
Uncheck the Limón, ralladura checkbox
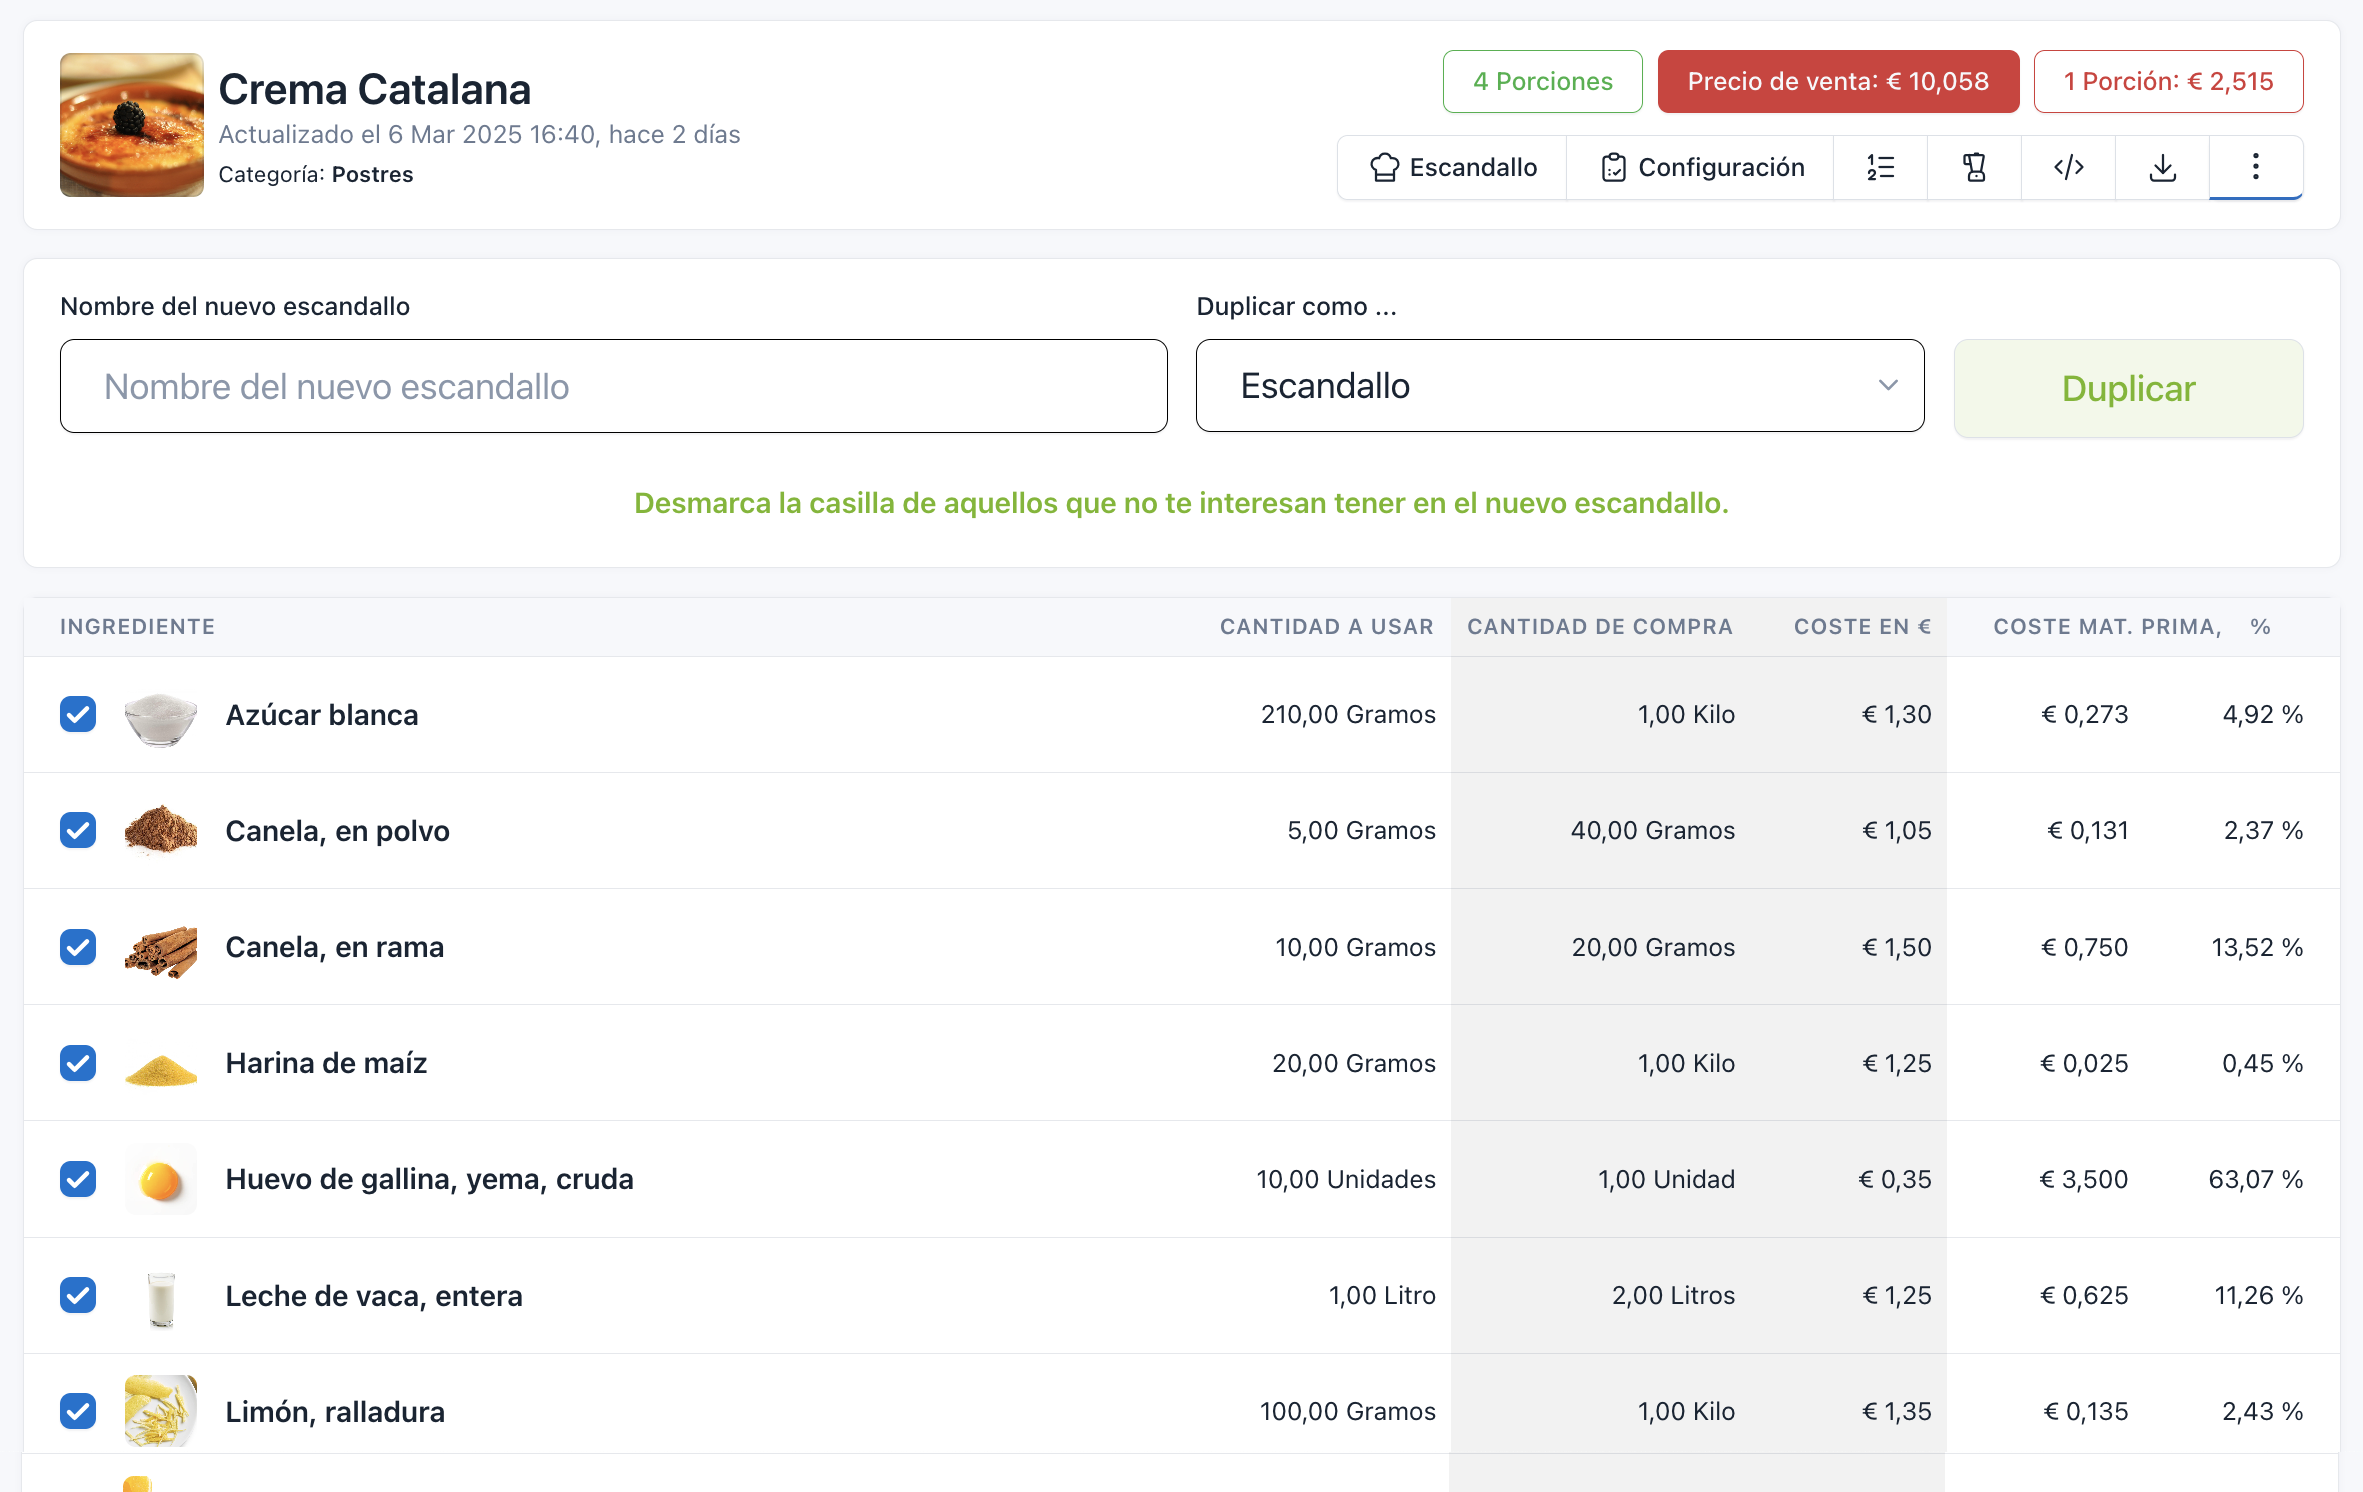pyautogui.click(x=78, y=1411)
